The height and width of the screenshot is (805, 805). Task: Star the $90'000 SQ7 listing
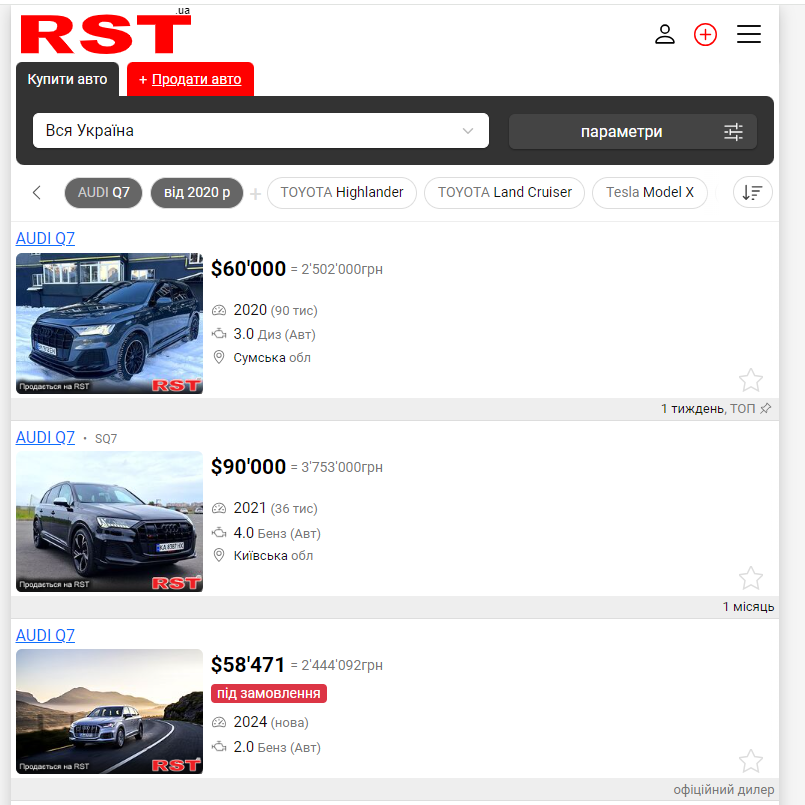[x=751, y=578]
